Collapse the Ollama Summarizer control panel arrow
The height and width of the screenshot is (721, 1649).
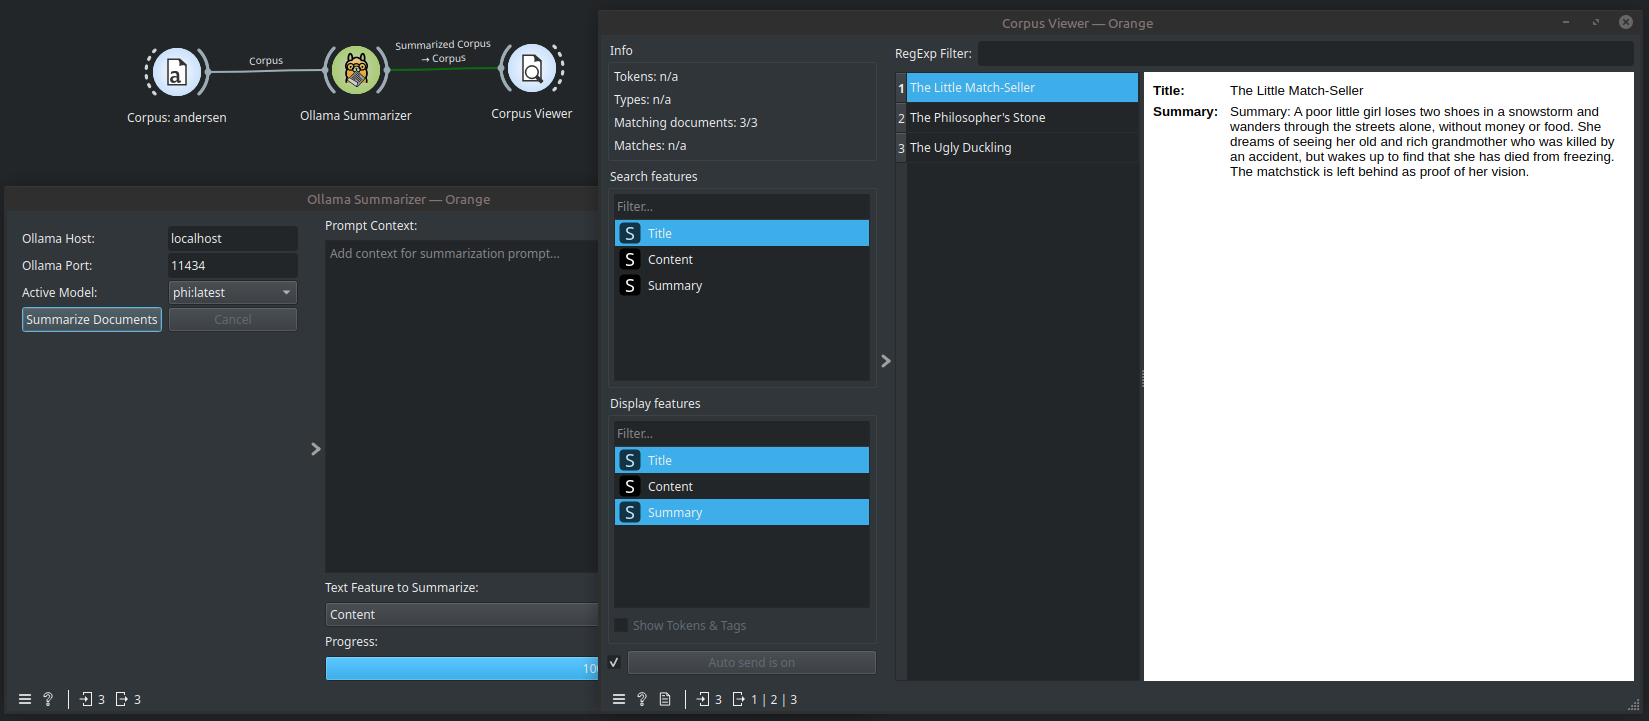(316, 449)
